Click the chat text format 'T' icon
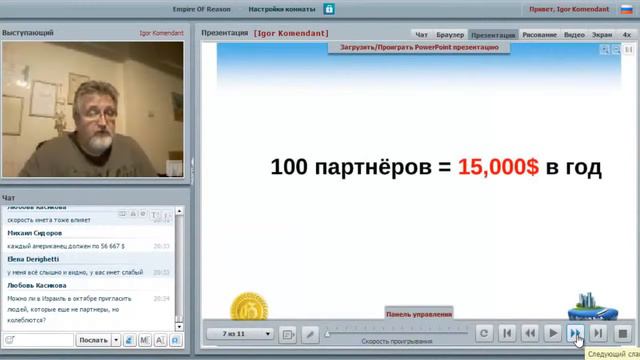The height and width of the screenshot is (360, 640). 155,214
